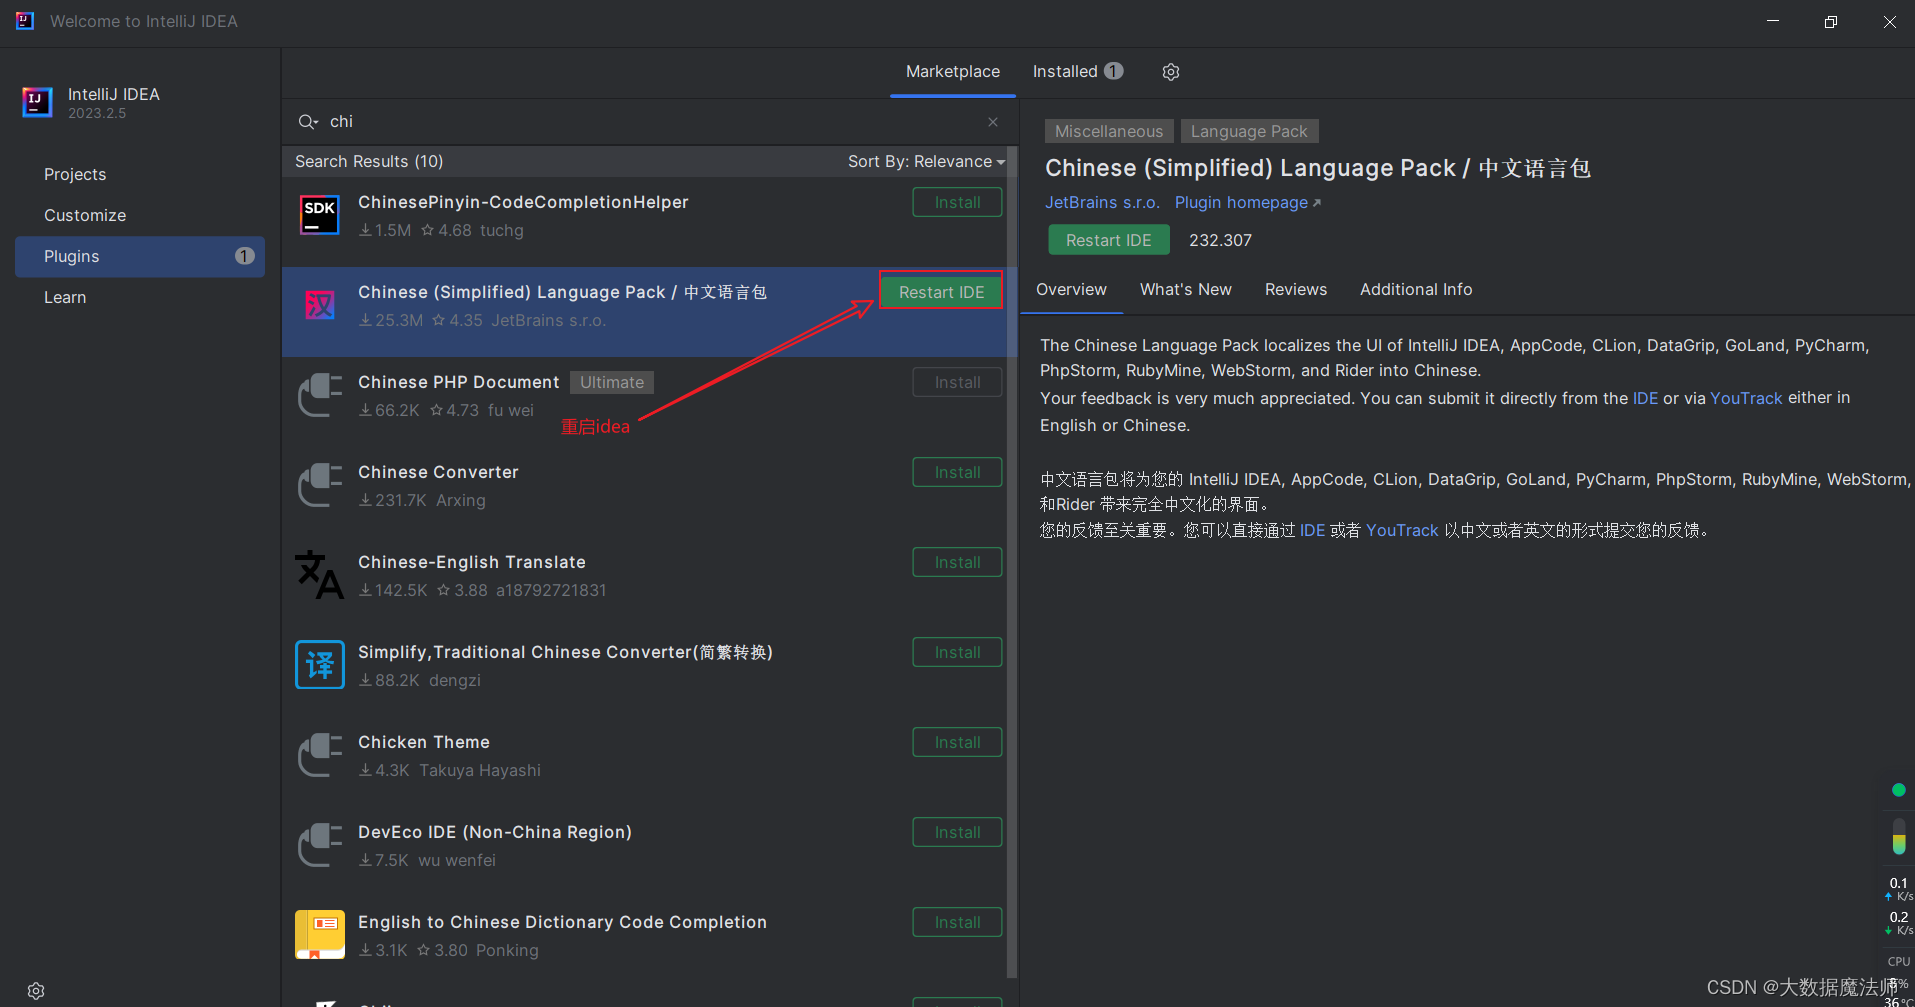Click version number 232.307
This screenshot has height=1007, width=1915.
pyautogui.click(x=1220, y=240)
